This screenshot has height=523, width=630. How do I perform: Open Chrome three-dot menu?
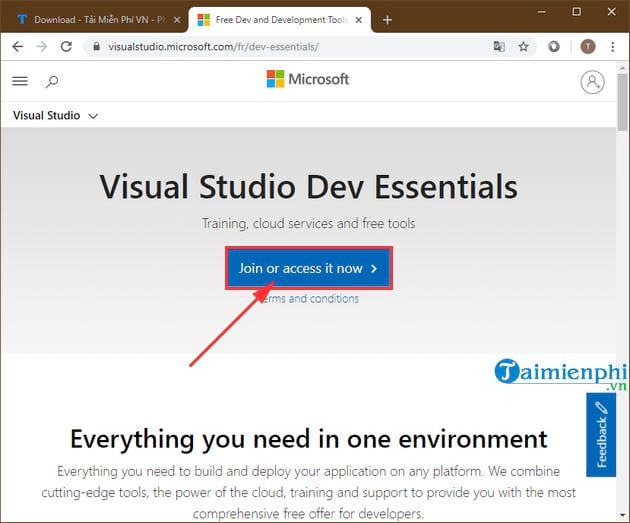click(613, 47)
